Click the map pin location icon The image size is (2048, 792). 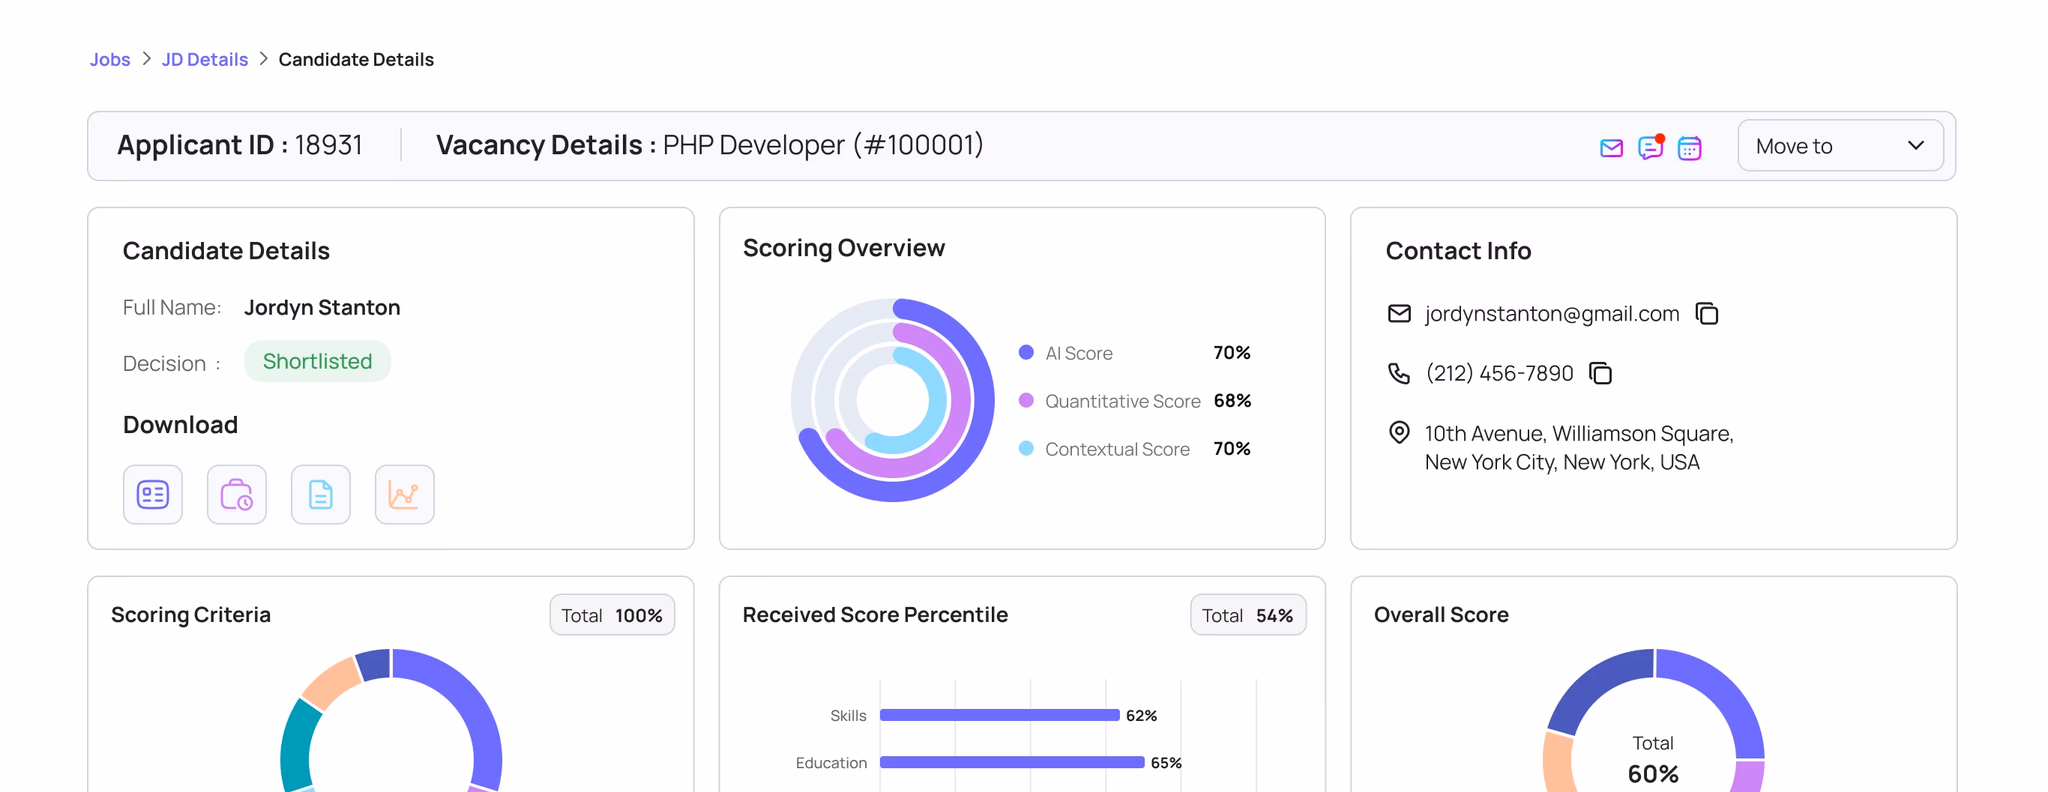[x=1399, y=433]
